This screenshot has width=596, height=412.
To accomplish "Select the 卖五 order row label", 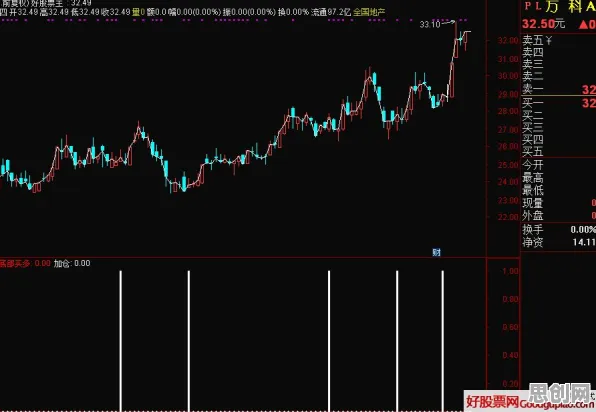I will pos(533,40).
